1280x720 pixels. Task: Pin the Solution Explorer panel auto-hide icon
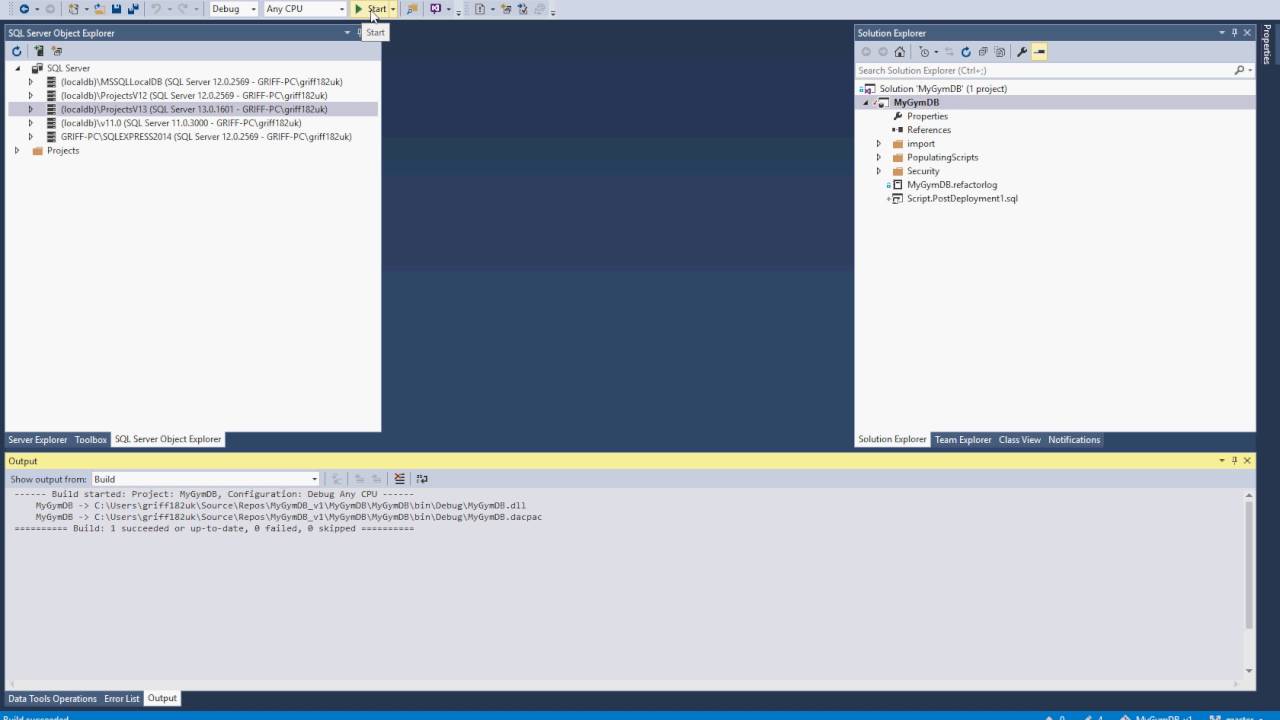[1234, 33]
